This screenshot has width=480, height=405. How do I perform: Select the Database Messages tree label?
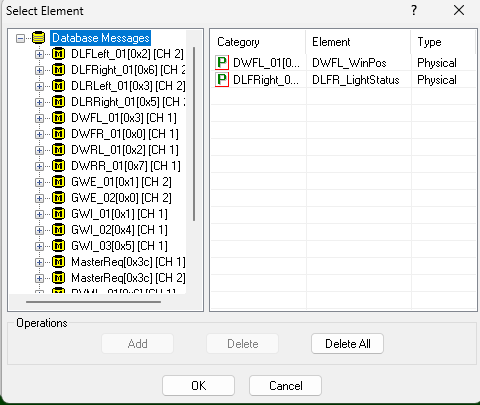pyautogui.click(x=101, y=38)
